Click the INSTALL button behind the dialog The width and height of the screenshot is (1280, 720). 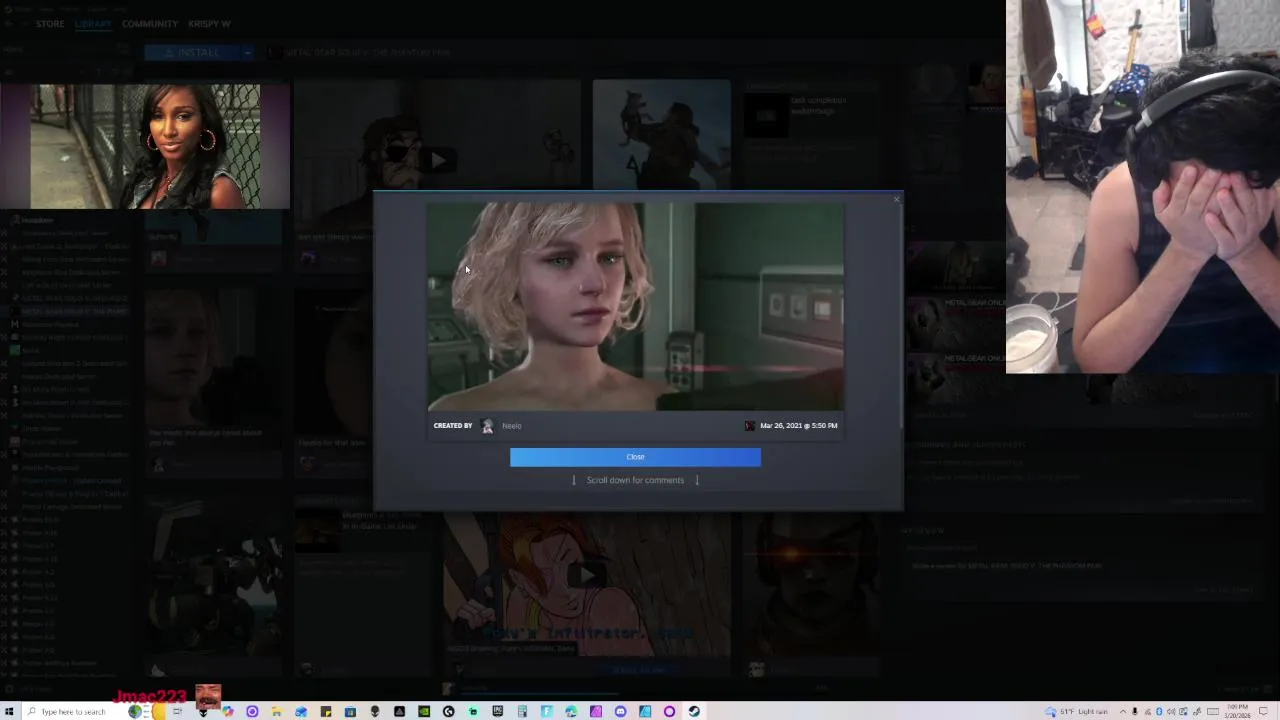192,52
